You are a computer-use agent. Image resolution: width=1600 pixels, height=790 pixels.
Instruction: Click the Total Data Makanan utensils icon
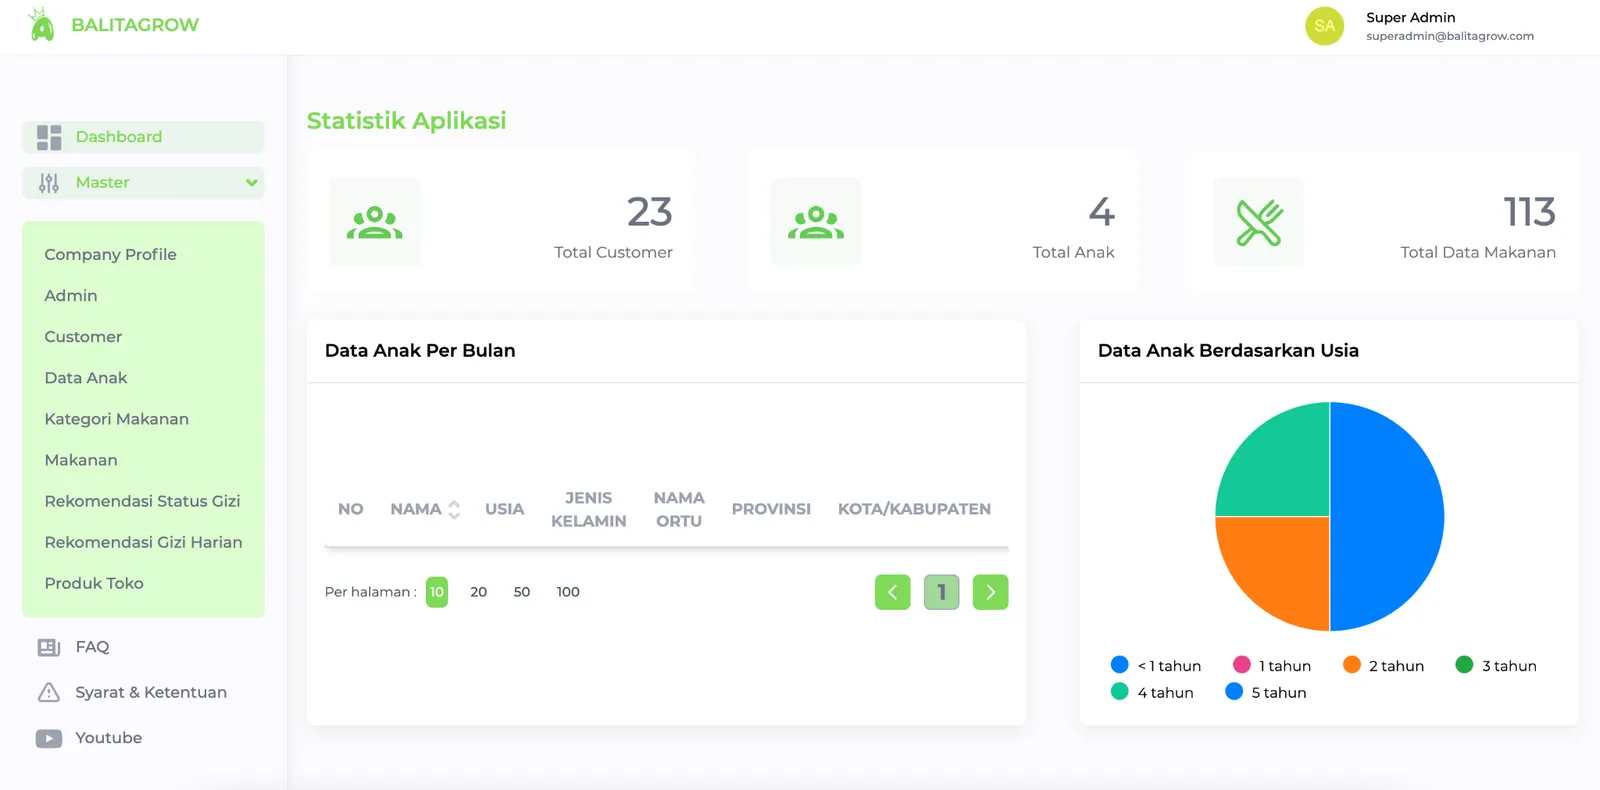click(1259, 222)
